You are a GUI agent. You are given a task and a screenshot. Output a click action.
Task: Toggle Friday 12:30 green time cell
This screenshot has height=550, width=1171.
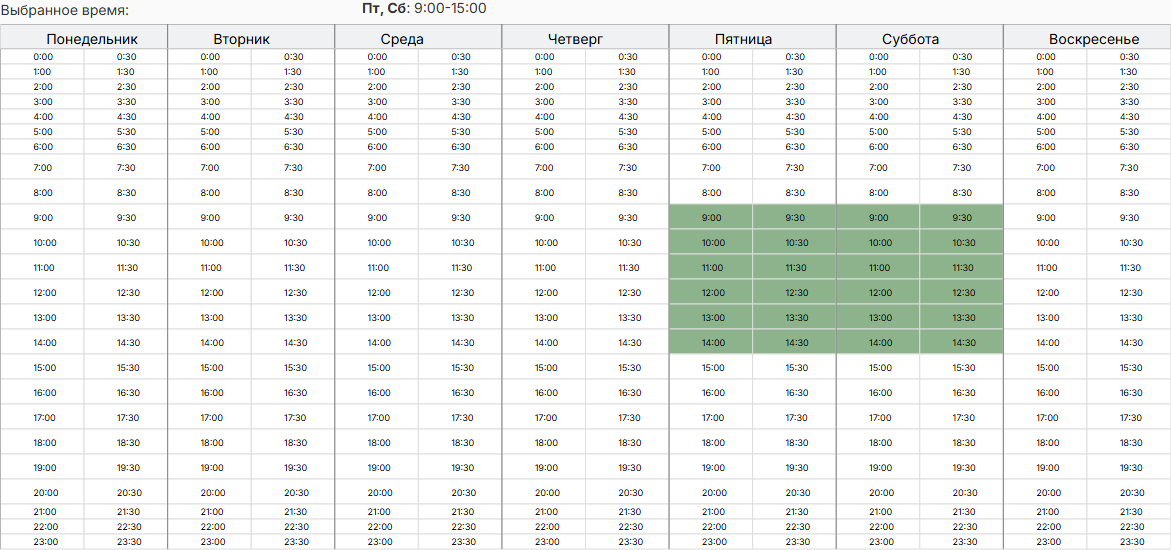[795, 292]
